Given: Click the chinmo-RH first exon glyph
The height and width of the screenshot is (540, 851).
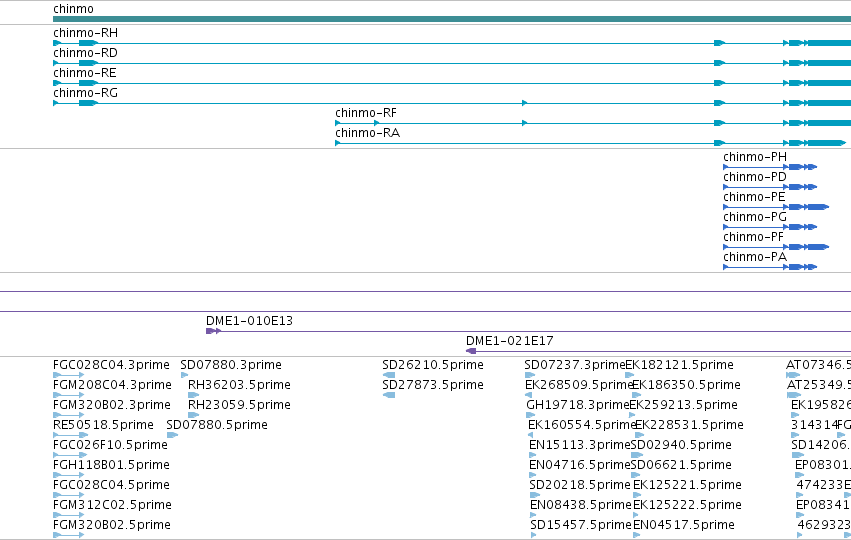Looking at the screenshot, I should point(57,43).
